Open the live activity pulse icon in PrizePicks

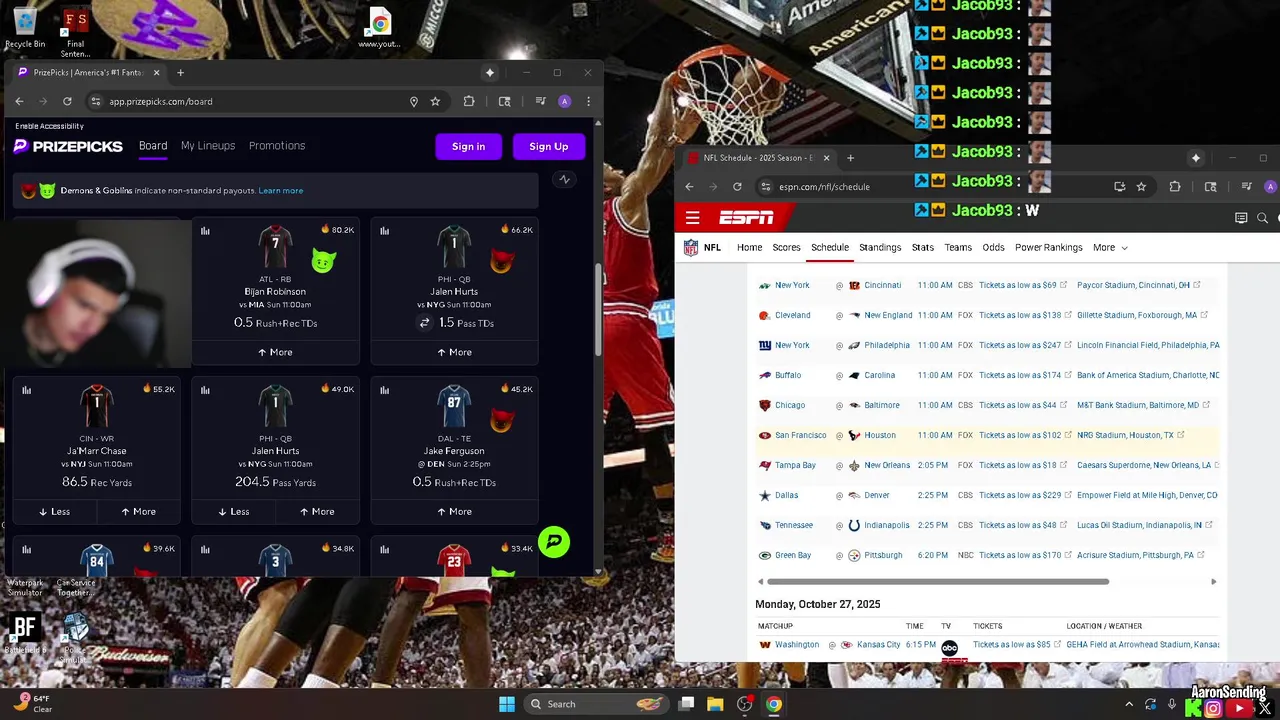point(564,180)
